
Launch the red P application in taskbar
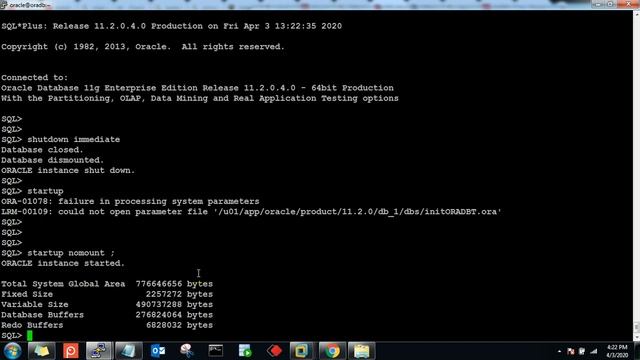pyautogui.click(x=70, y=351)
